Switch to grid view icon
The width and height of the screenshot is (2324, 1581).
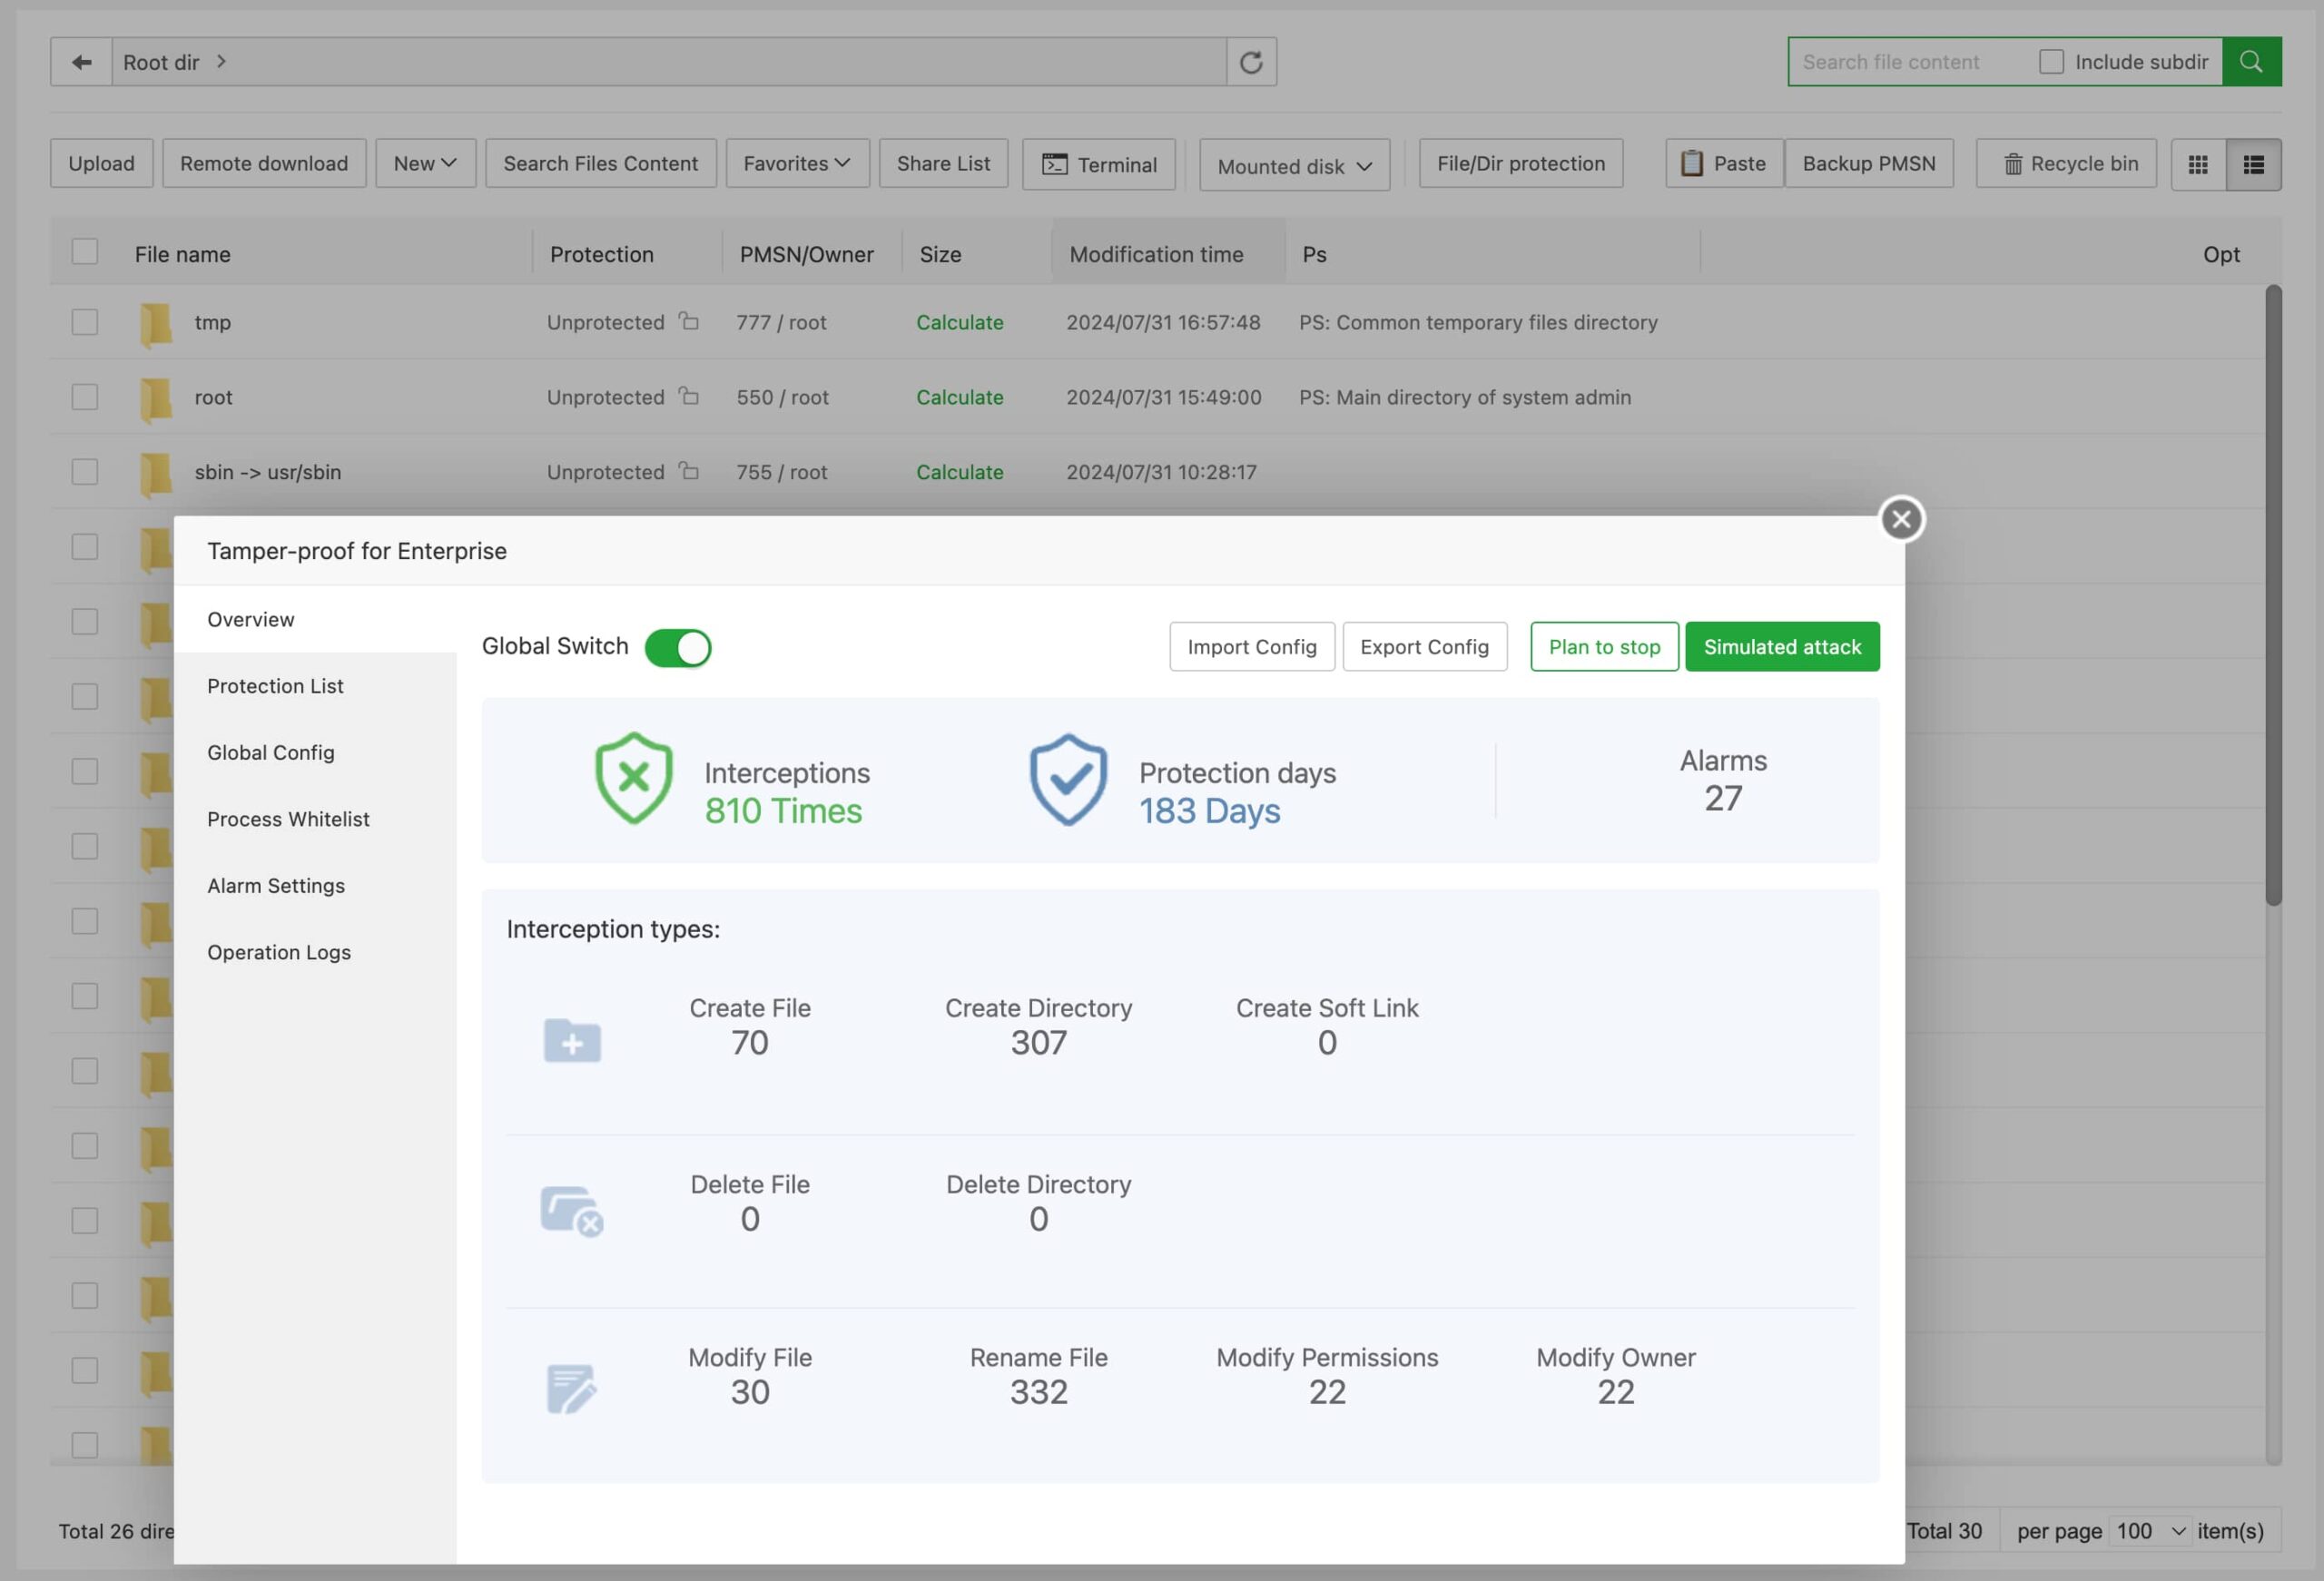pos(2197,164)
